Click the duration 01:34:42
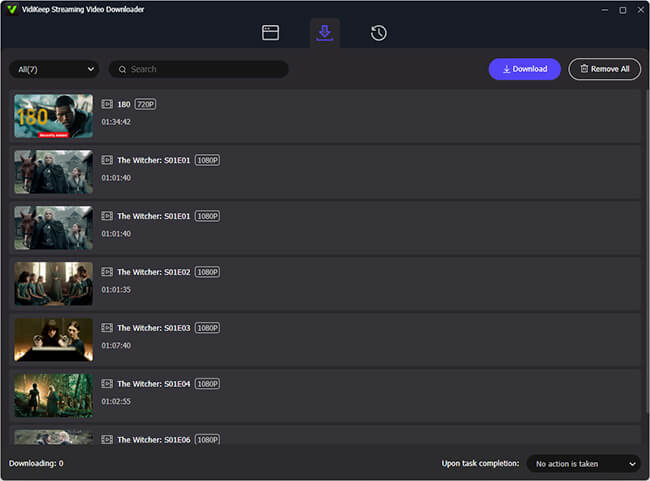The height and width of the screenshot is (481, 650). click(116, 122)
